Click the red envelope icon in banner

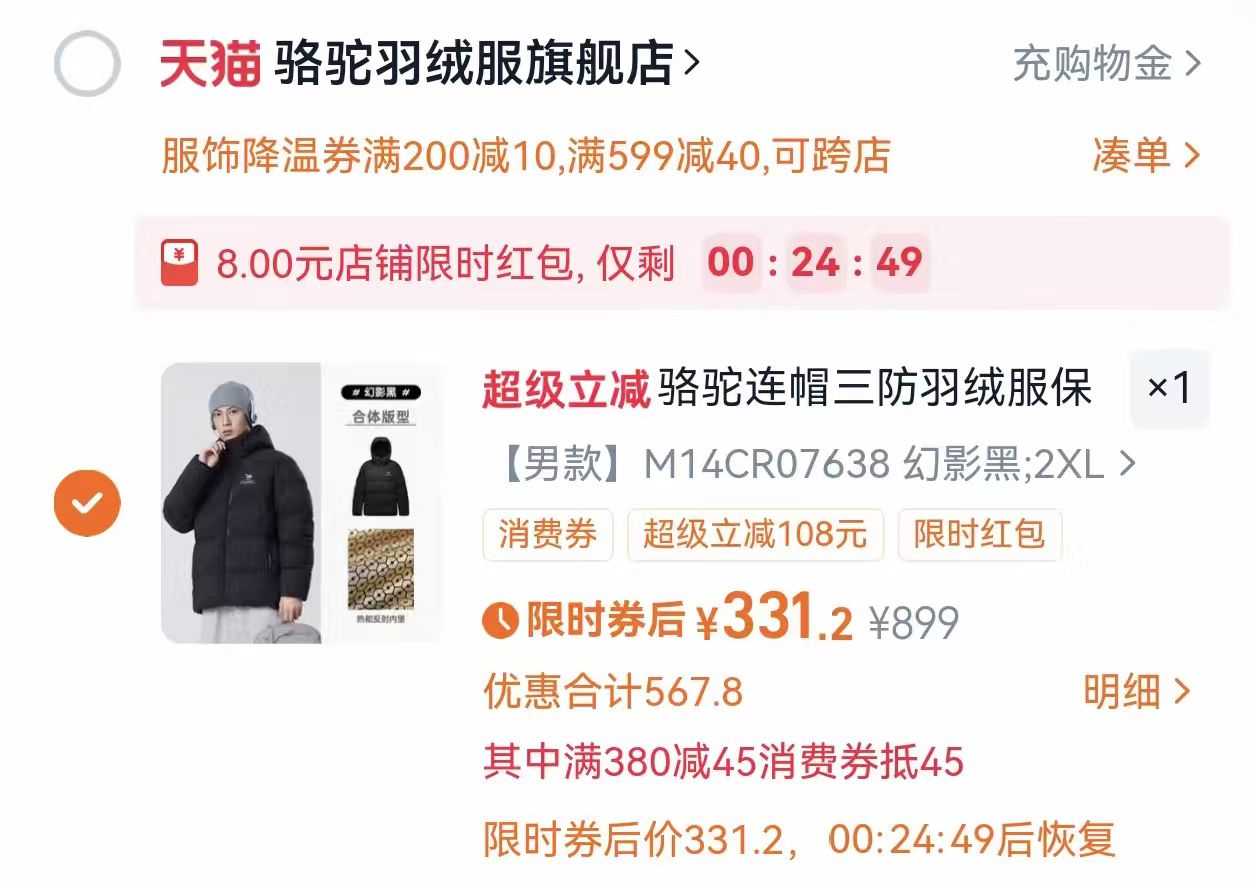click(x=179, y=264)
